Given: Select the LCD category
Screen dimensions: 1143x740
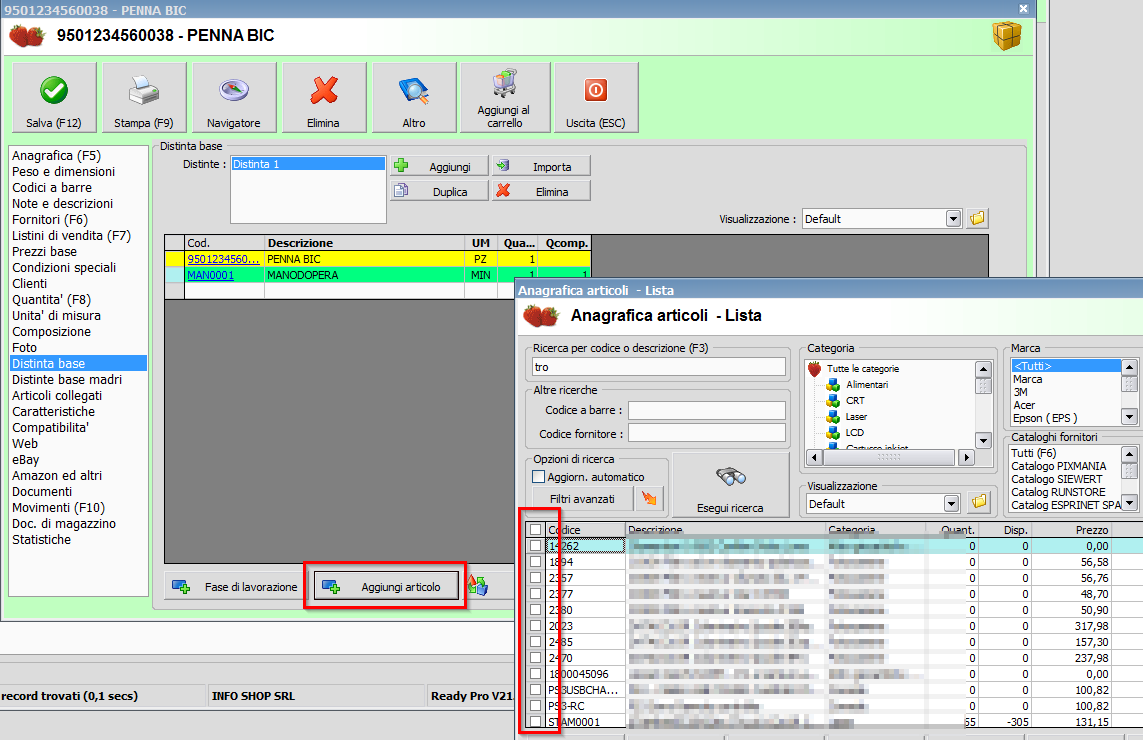Looking at the screenshot, I should click(854, 432).
